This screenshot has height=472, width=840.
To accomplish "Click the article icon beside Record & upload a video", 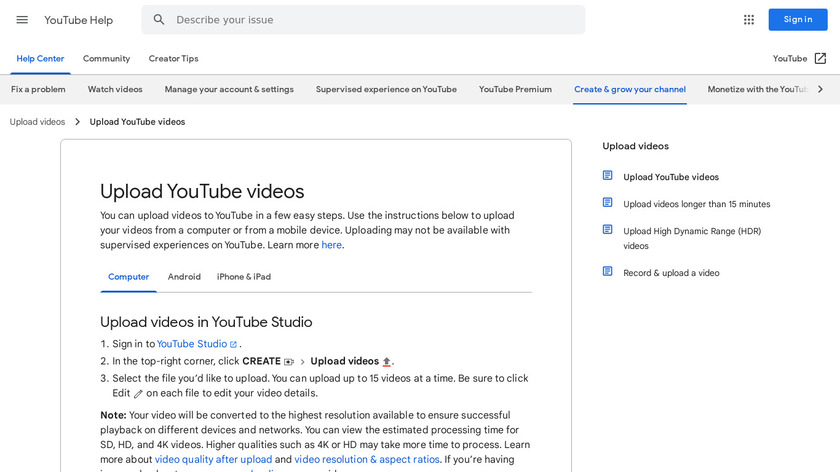I will click(608, 271).
